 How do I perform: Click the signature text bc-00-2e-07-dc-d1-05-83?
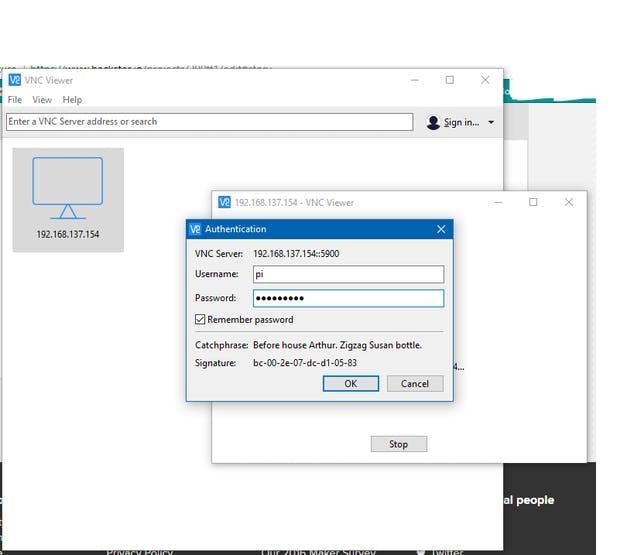(x=305, y=363)
